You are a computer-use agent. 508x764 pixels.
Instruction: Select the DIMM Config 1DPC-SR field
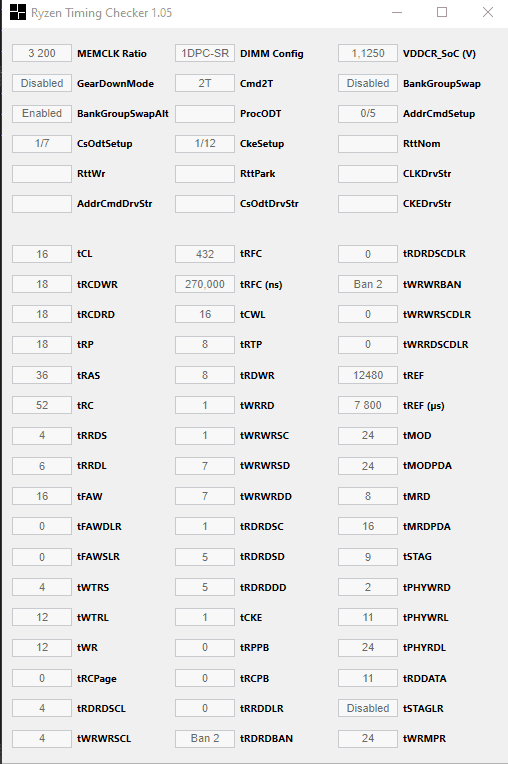tap(205, 53)
